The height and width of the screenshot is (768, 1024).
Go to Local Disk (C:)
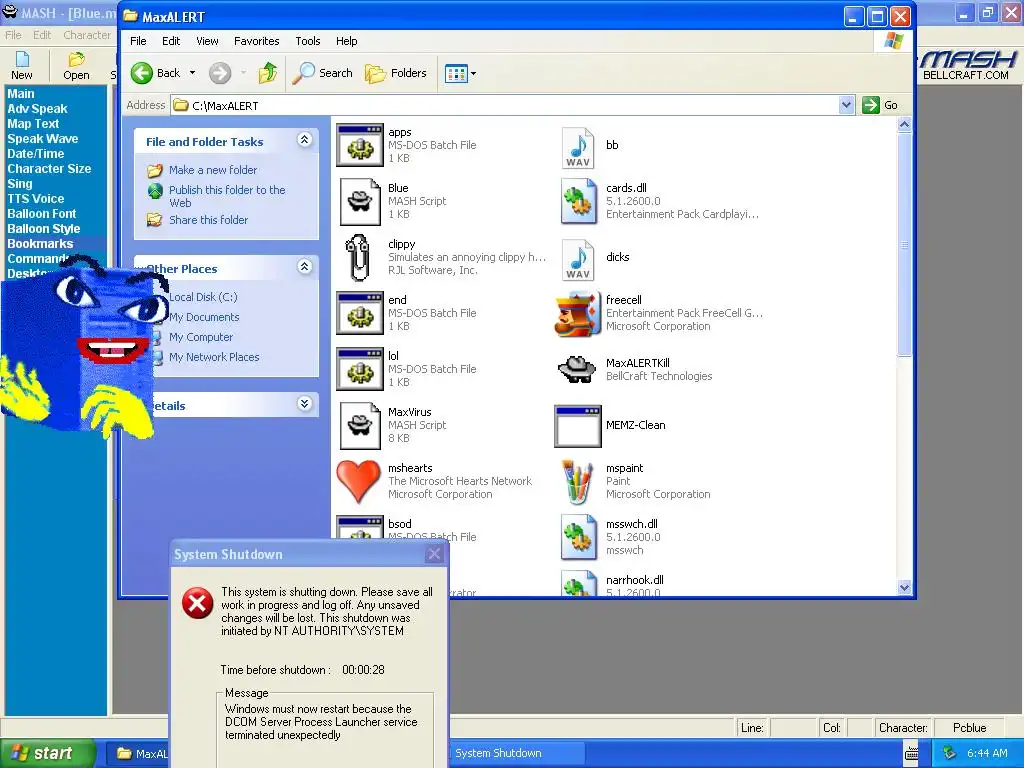click(x=203, y=297)
